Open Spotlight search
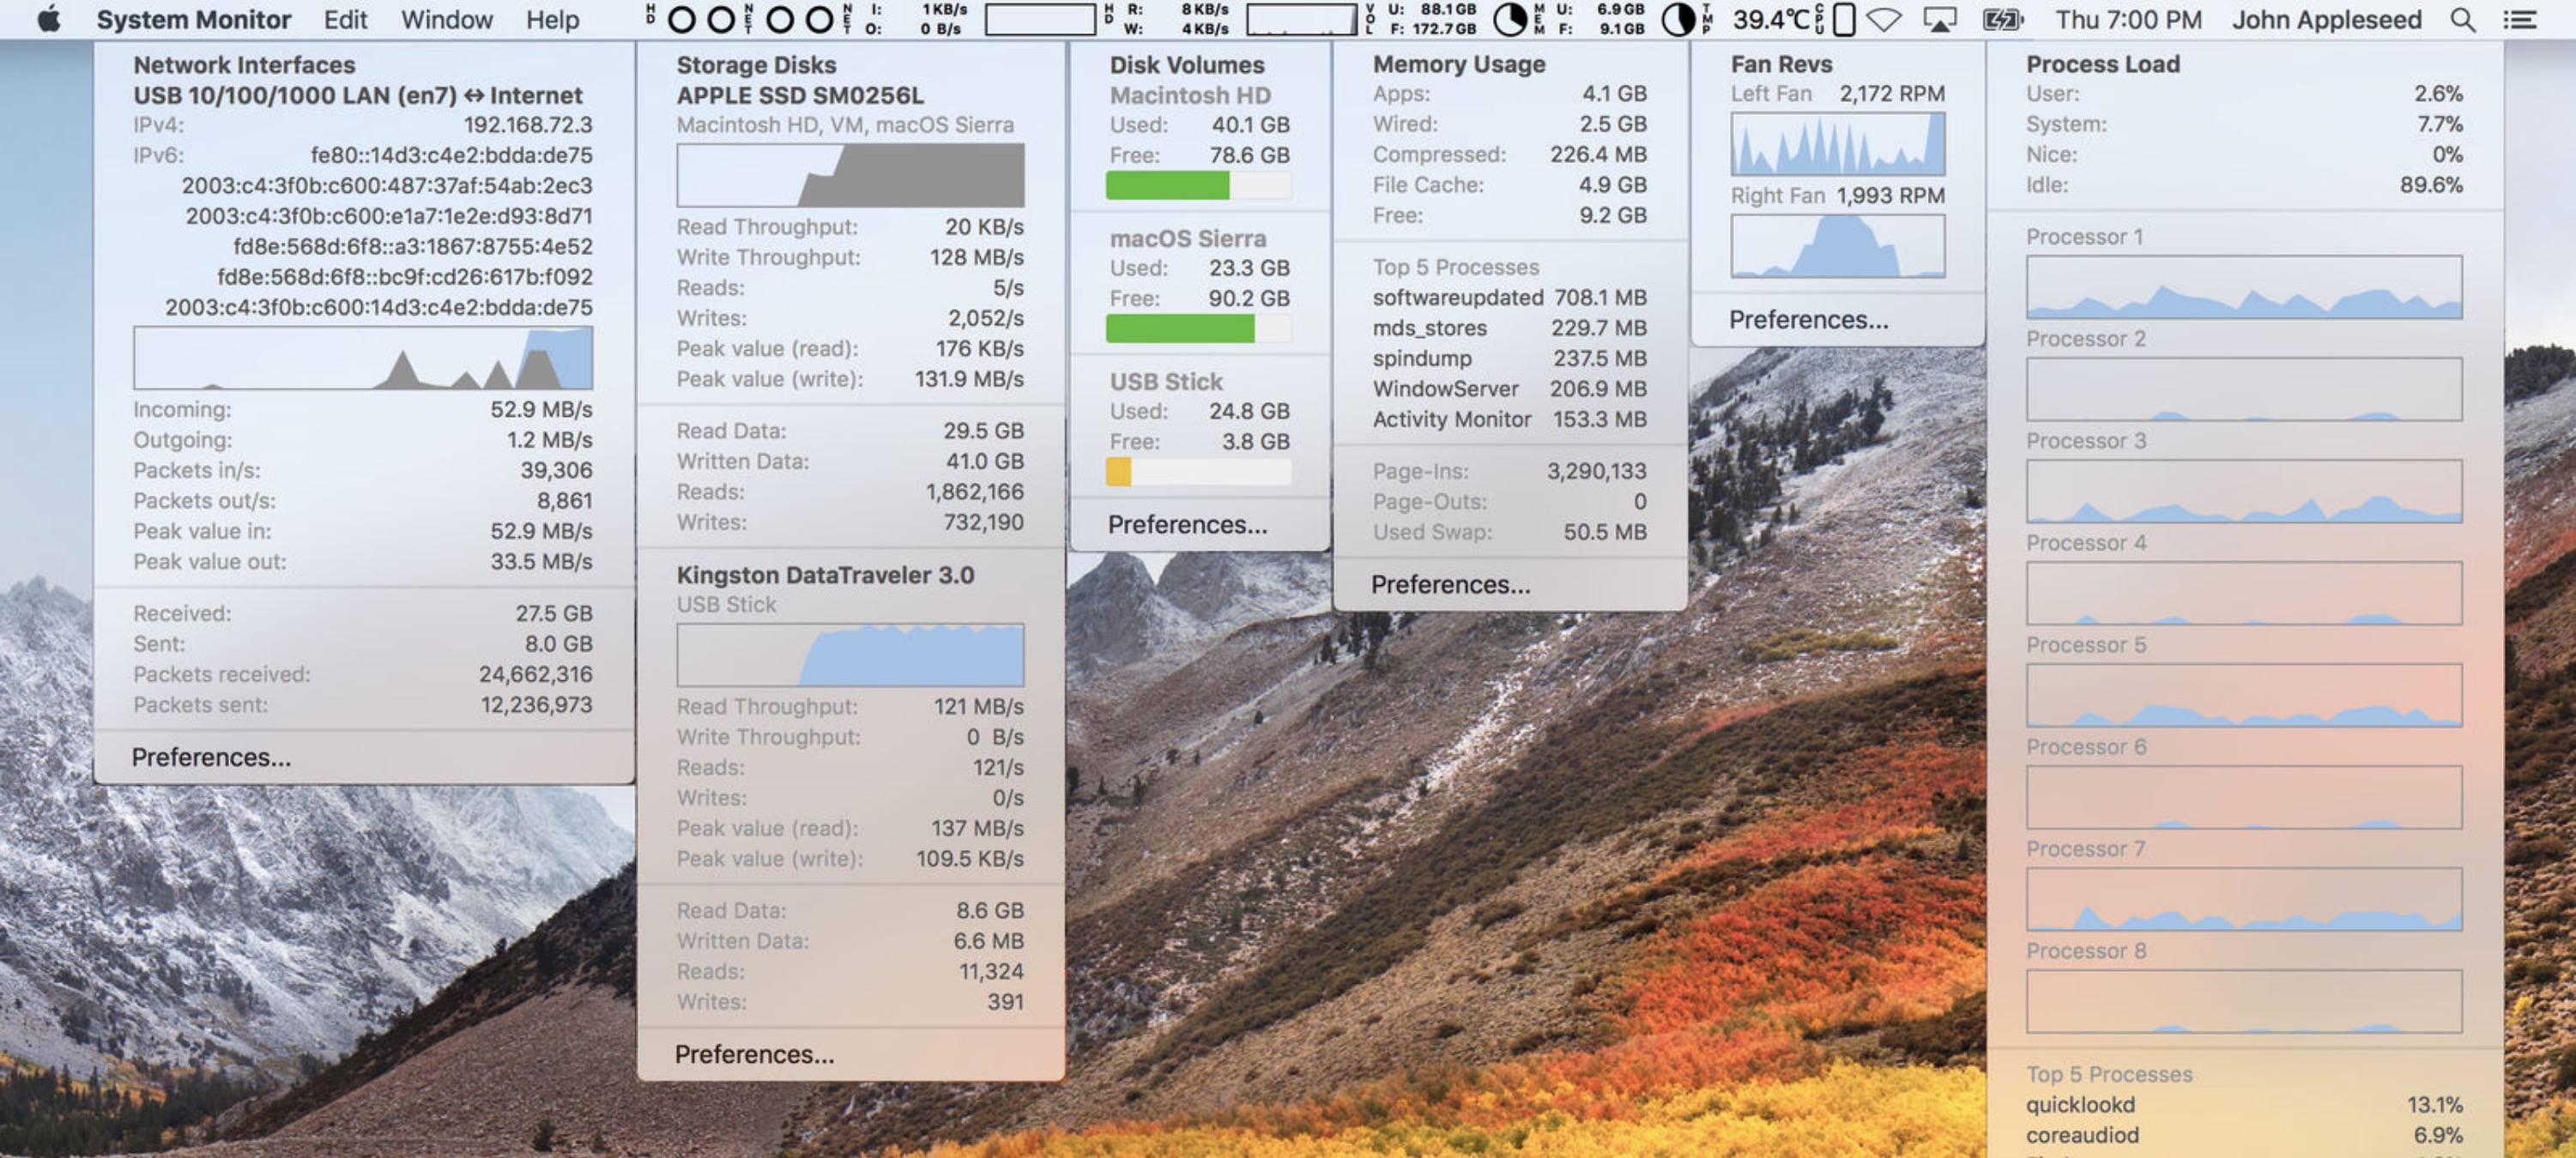The width and height of the screenshot is (2576, 1158). click(x=2463, y=19)
